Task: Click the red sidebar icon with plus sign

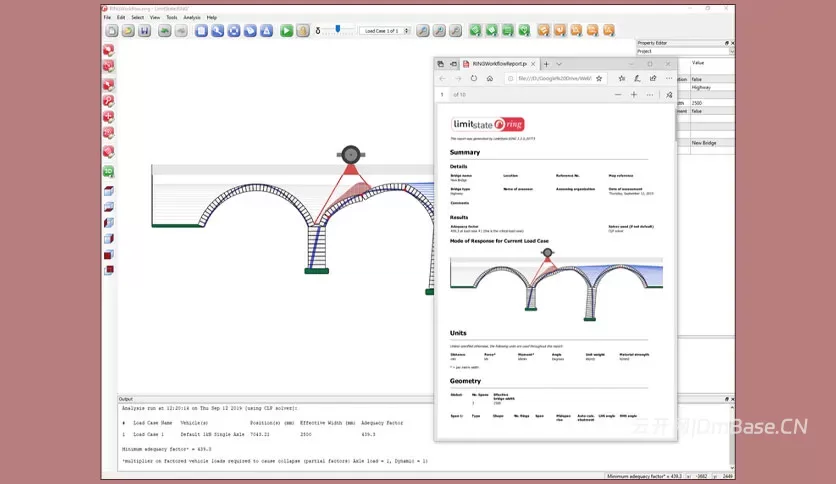Action: [109, 117]
